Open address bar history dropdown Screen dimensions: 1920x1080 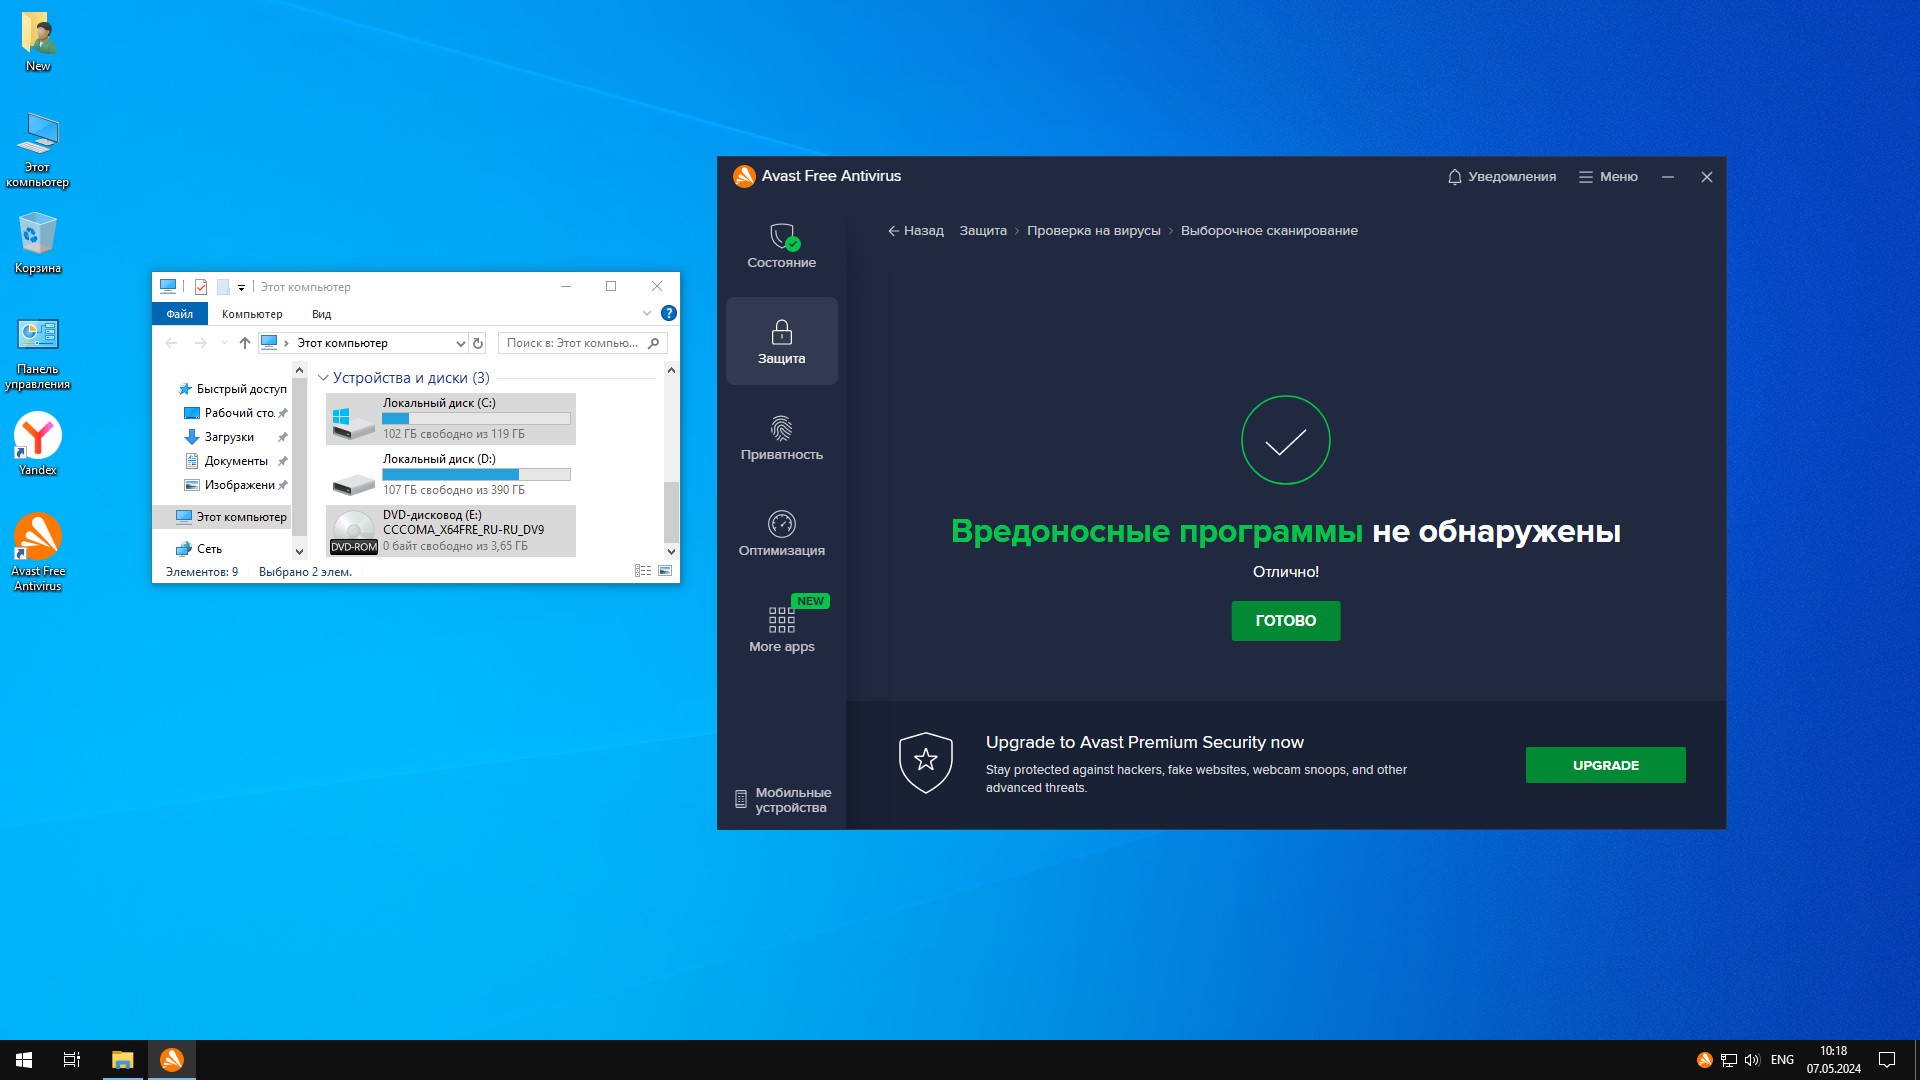coord(460,343)
